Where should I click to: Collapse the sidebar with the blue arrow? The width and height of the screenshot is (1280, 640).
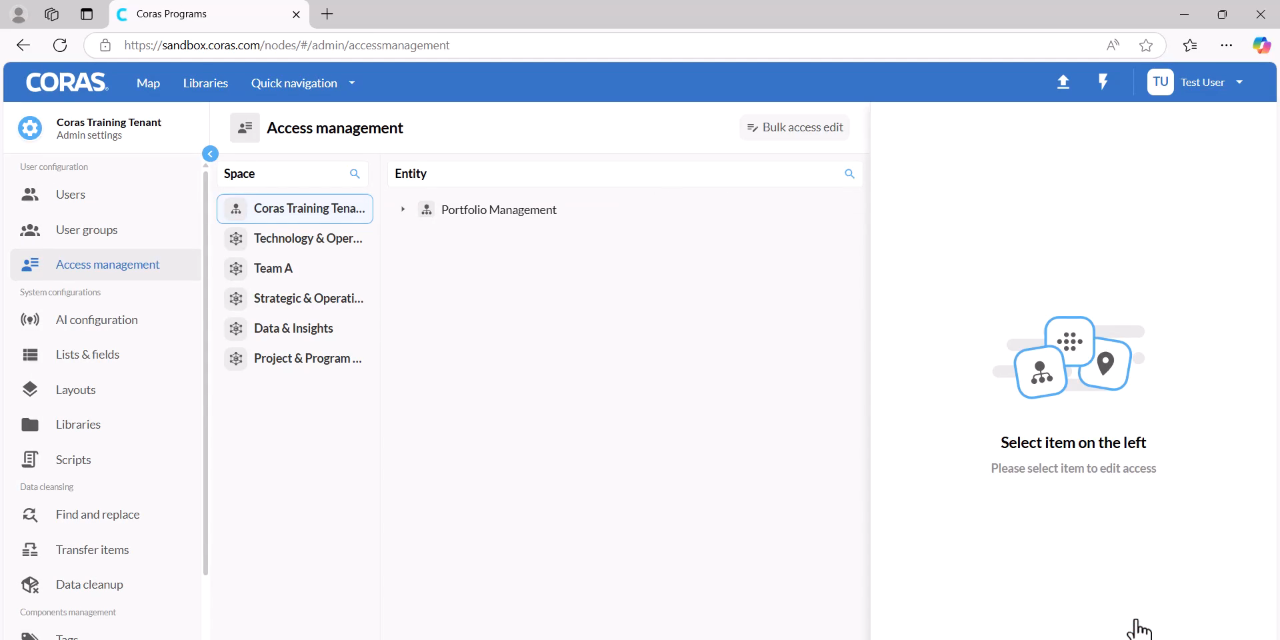pyautogui.click(x=210, y=153)
